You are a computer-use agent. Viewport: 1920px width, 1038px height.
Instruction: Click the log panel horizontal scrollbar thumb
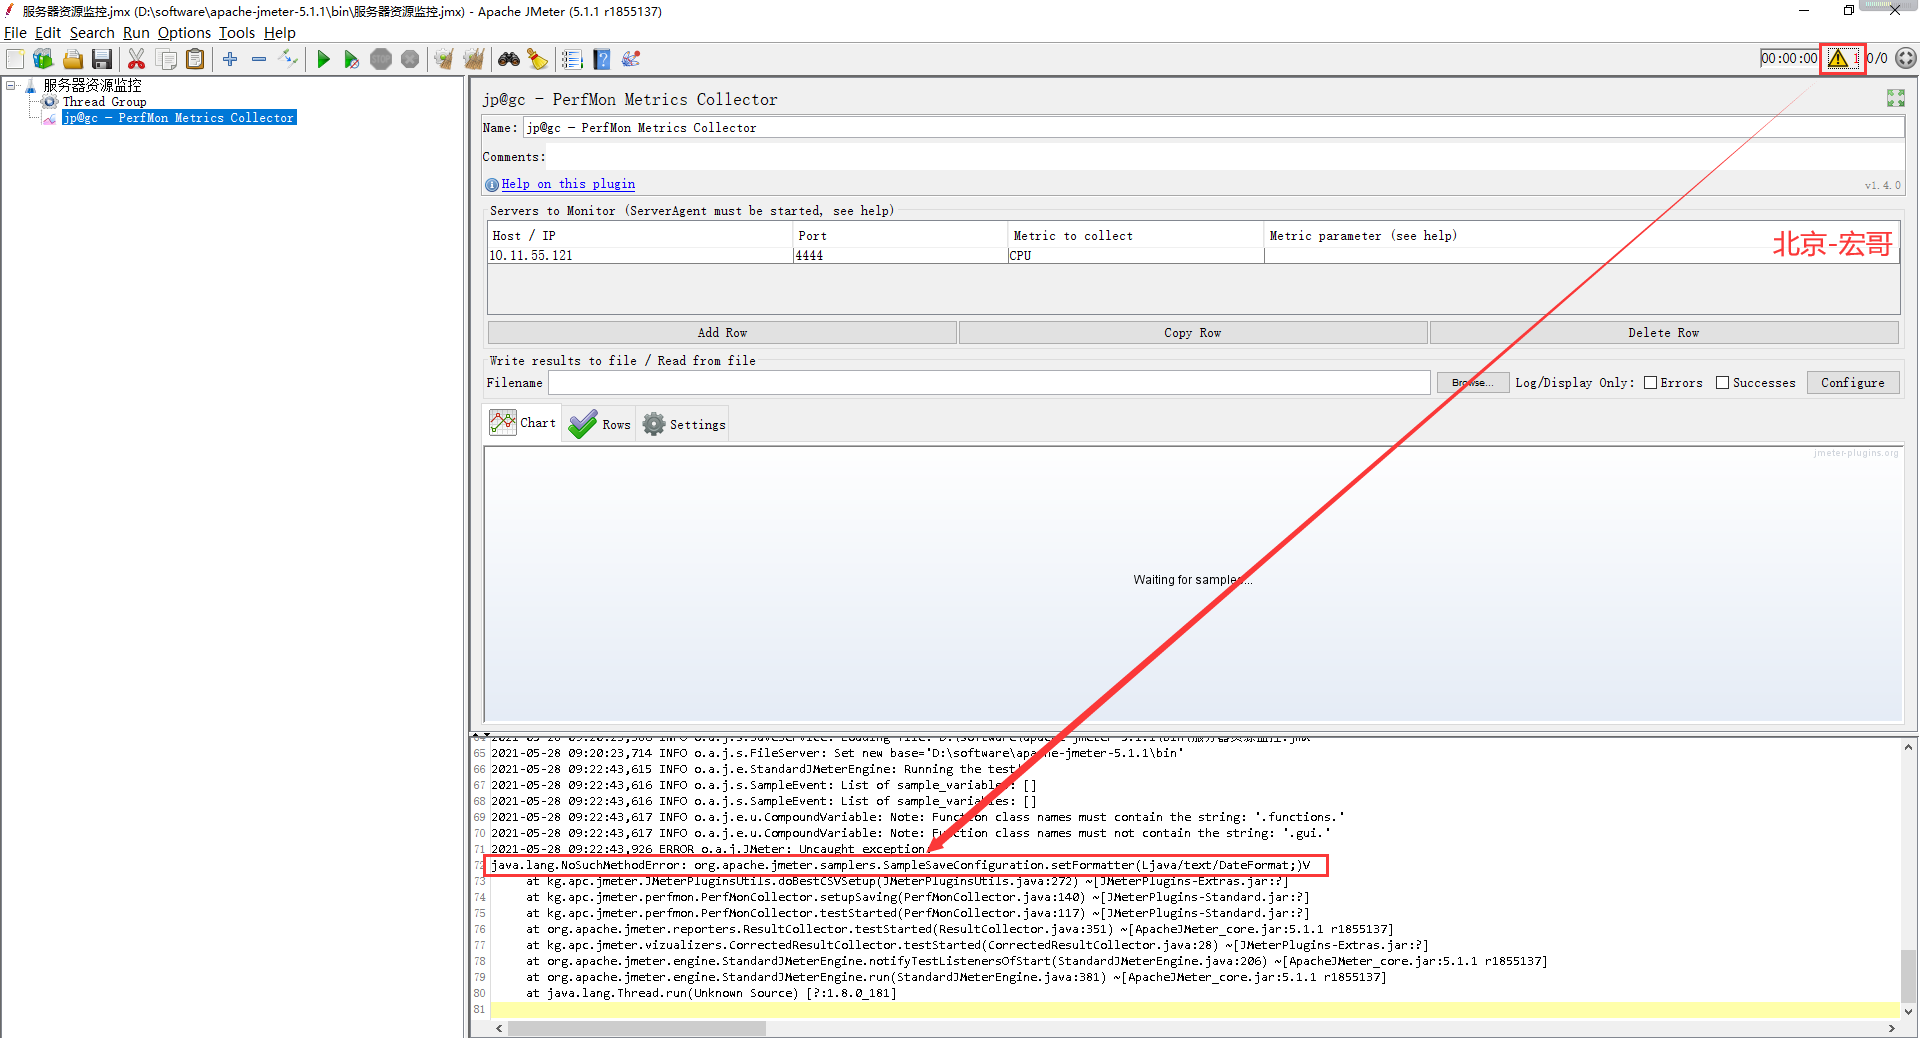coord(637,1028)
